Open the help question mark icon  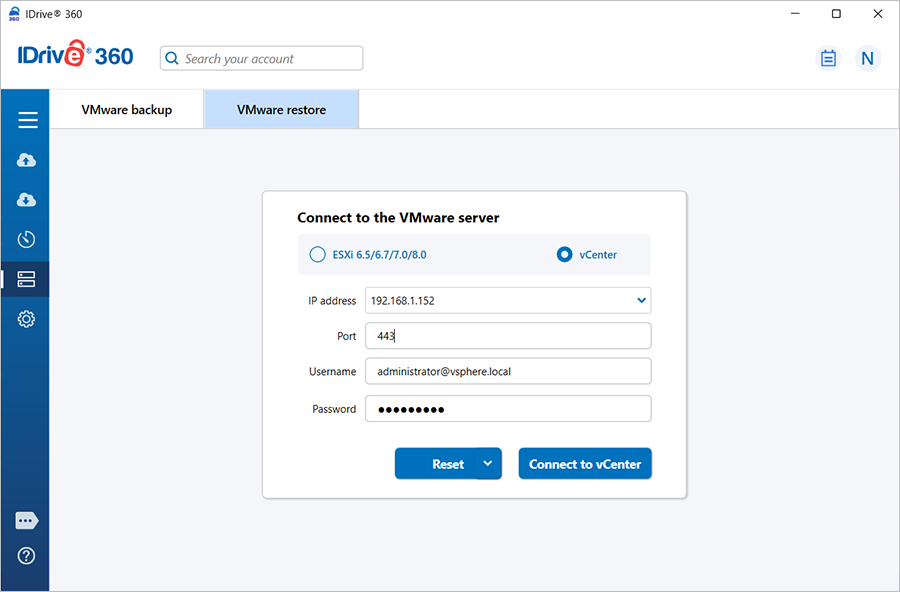click(x=27, y=556)
